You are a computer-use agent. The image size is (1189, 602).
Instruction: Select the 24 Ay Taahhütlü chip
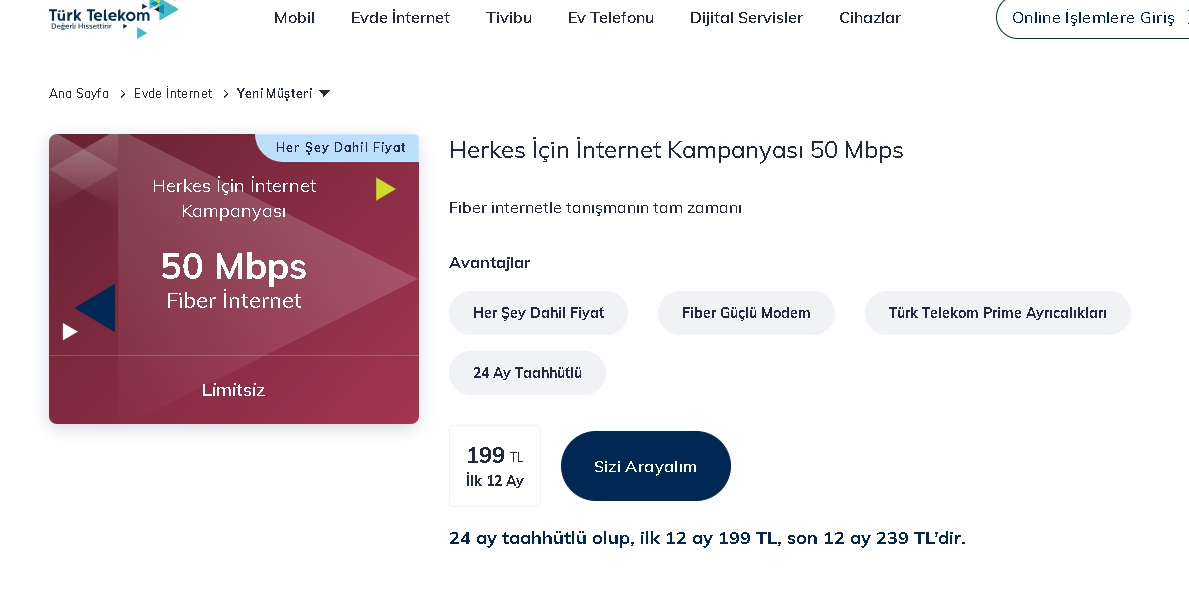point(527,373)
